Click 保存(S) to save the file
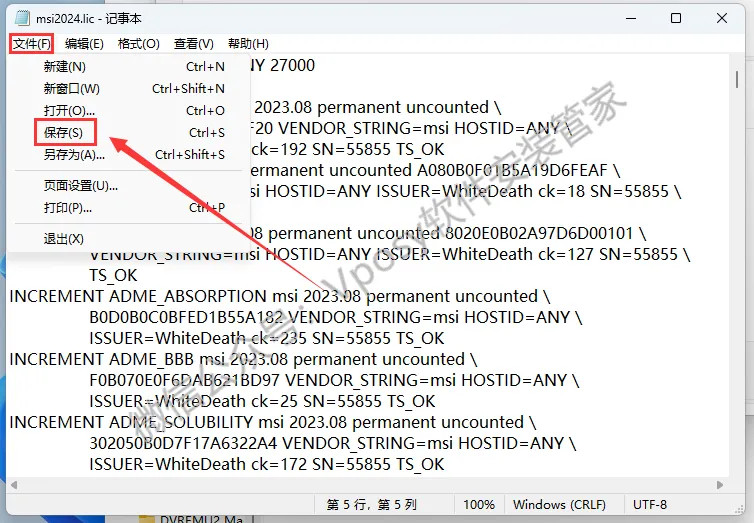 [x=129, y=133]
